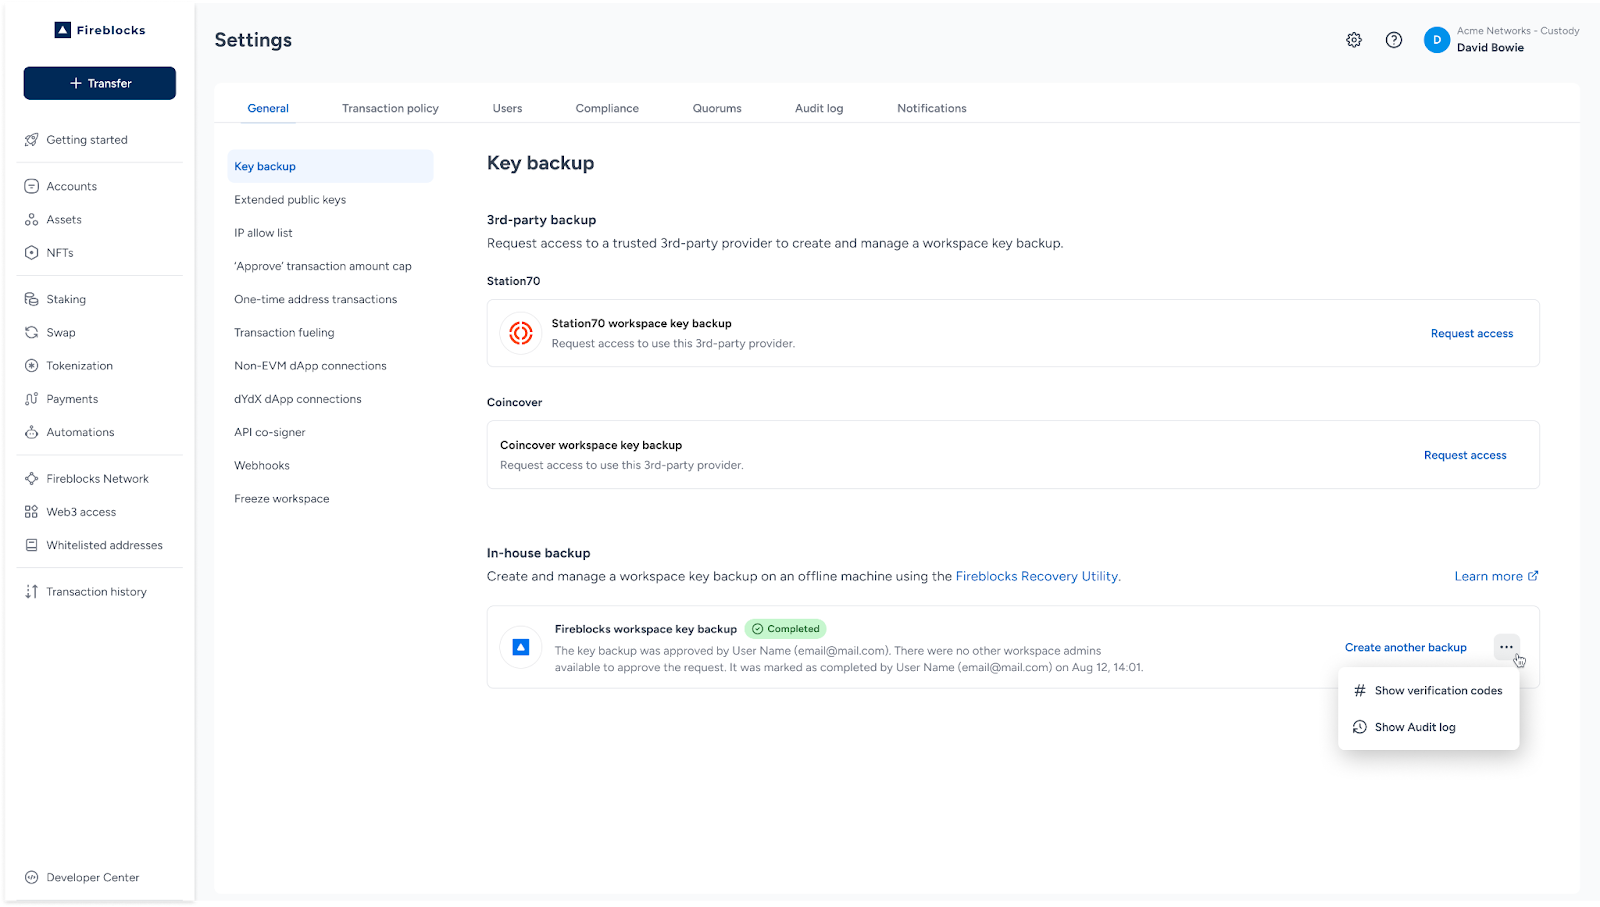Click the three-dots more options button

click(x=1506, y=647)
